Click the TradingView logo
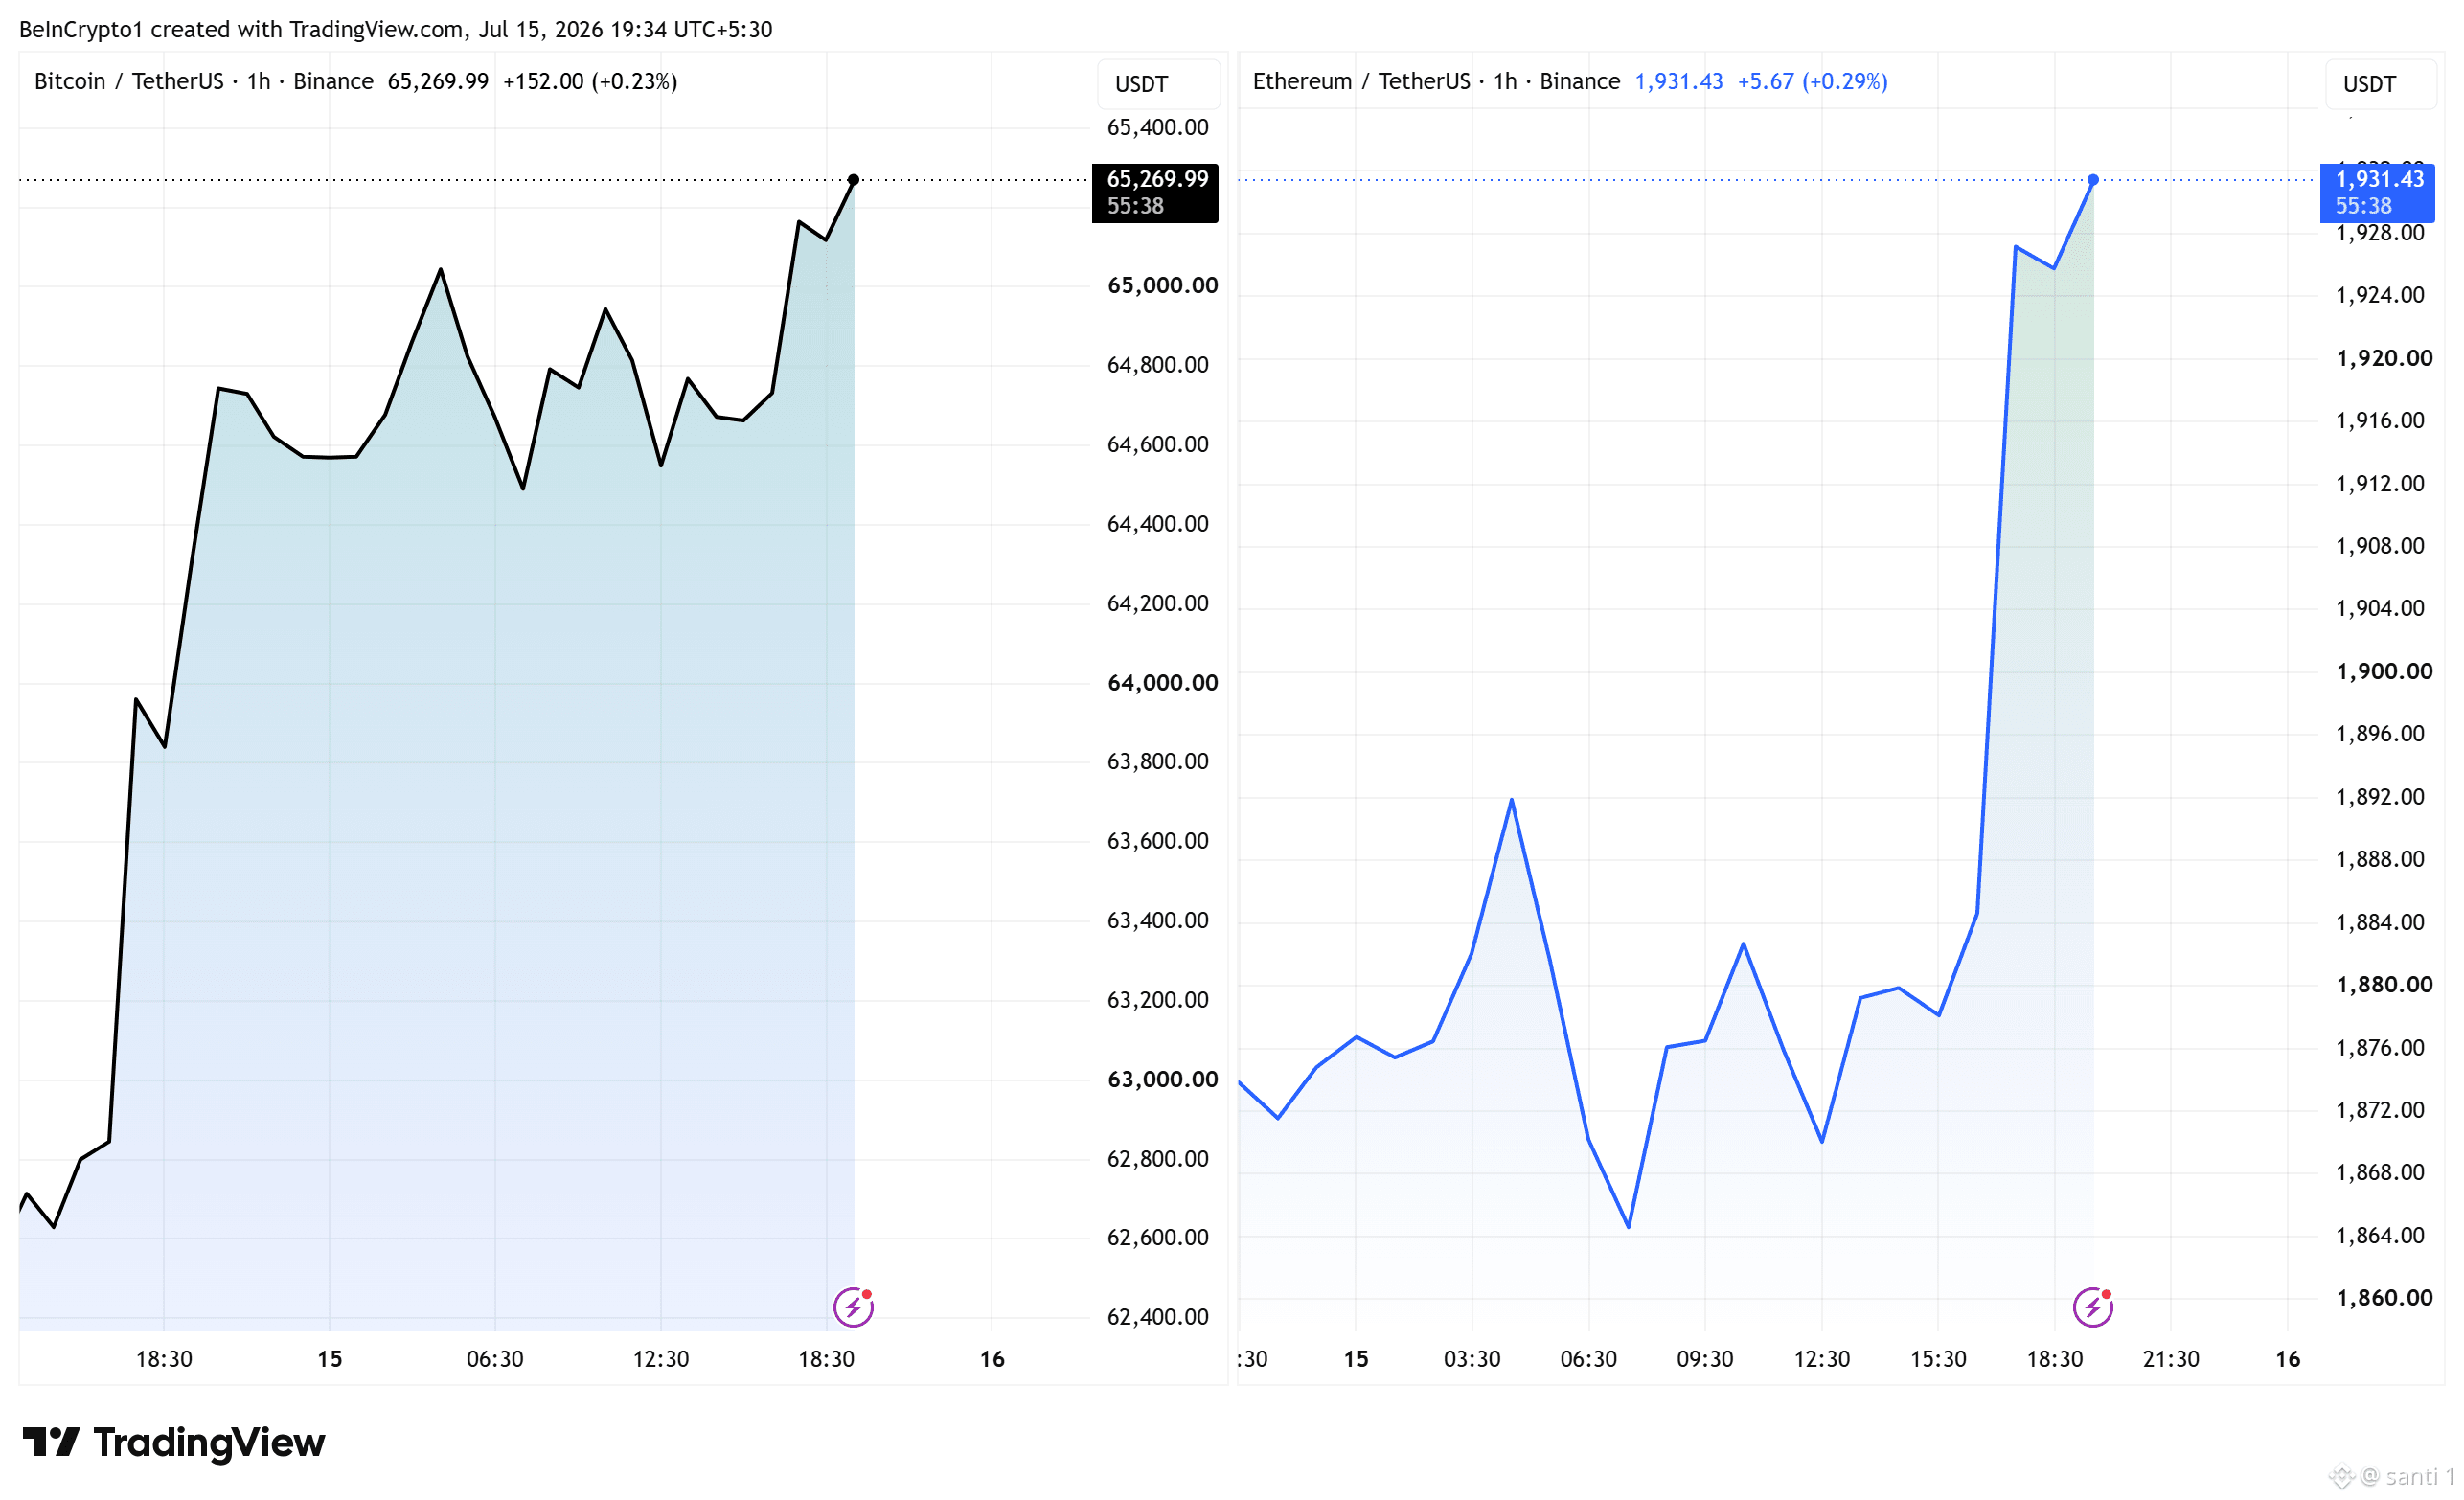2464x1500 pixels. [174, 1442]
